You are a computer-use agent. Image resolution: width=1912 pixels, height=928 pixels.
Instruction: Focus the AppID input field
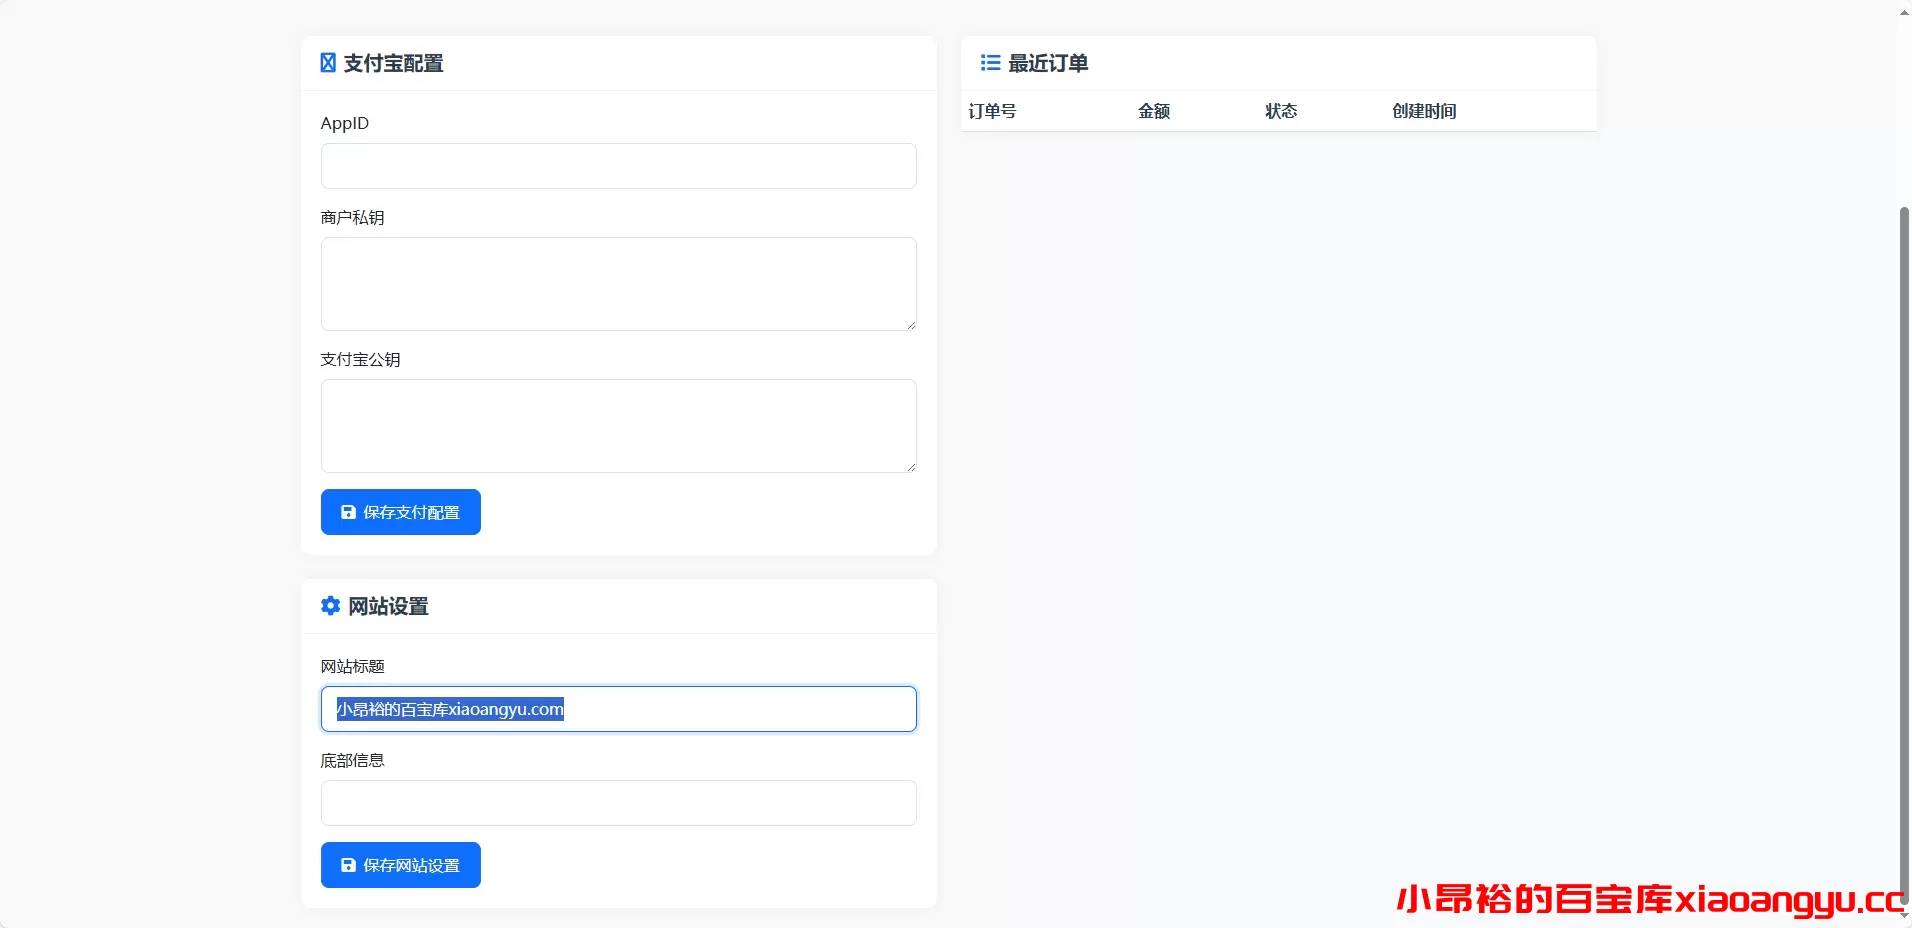pyautogui.click(x=618, y=166)
